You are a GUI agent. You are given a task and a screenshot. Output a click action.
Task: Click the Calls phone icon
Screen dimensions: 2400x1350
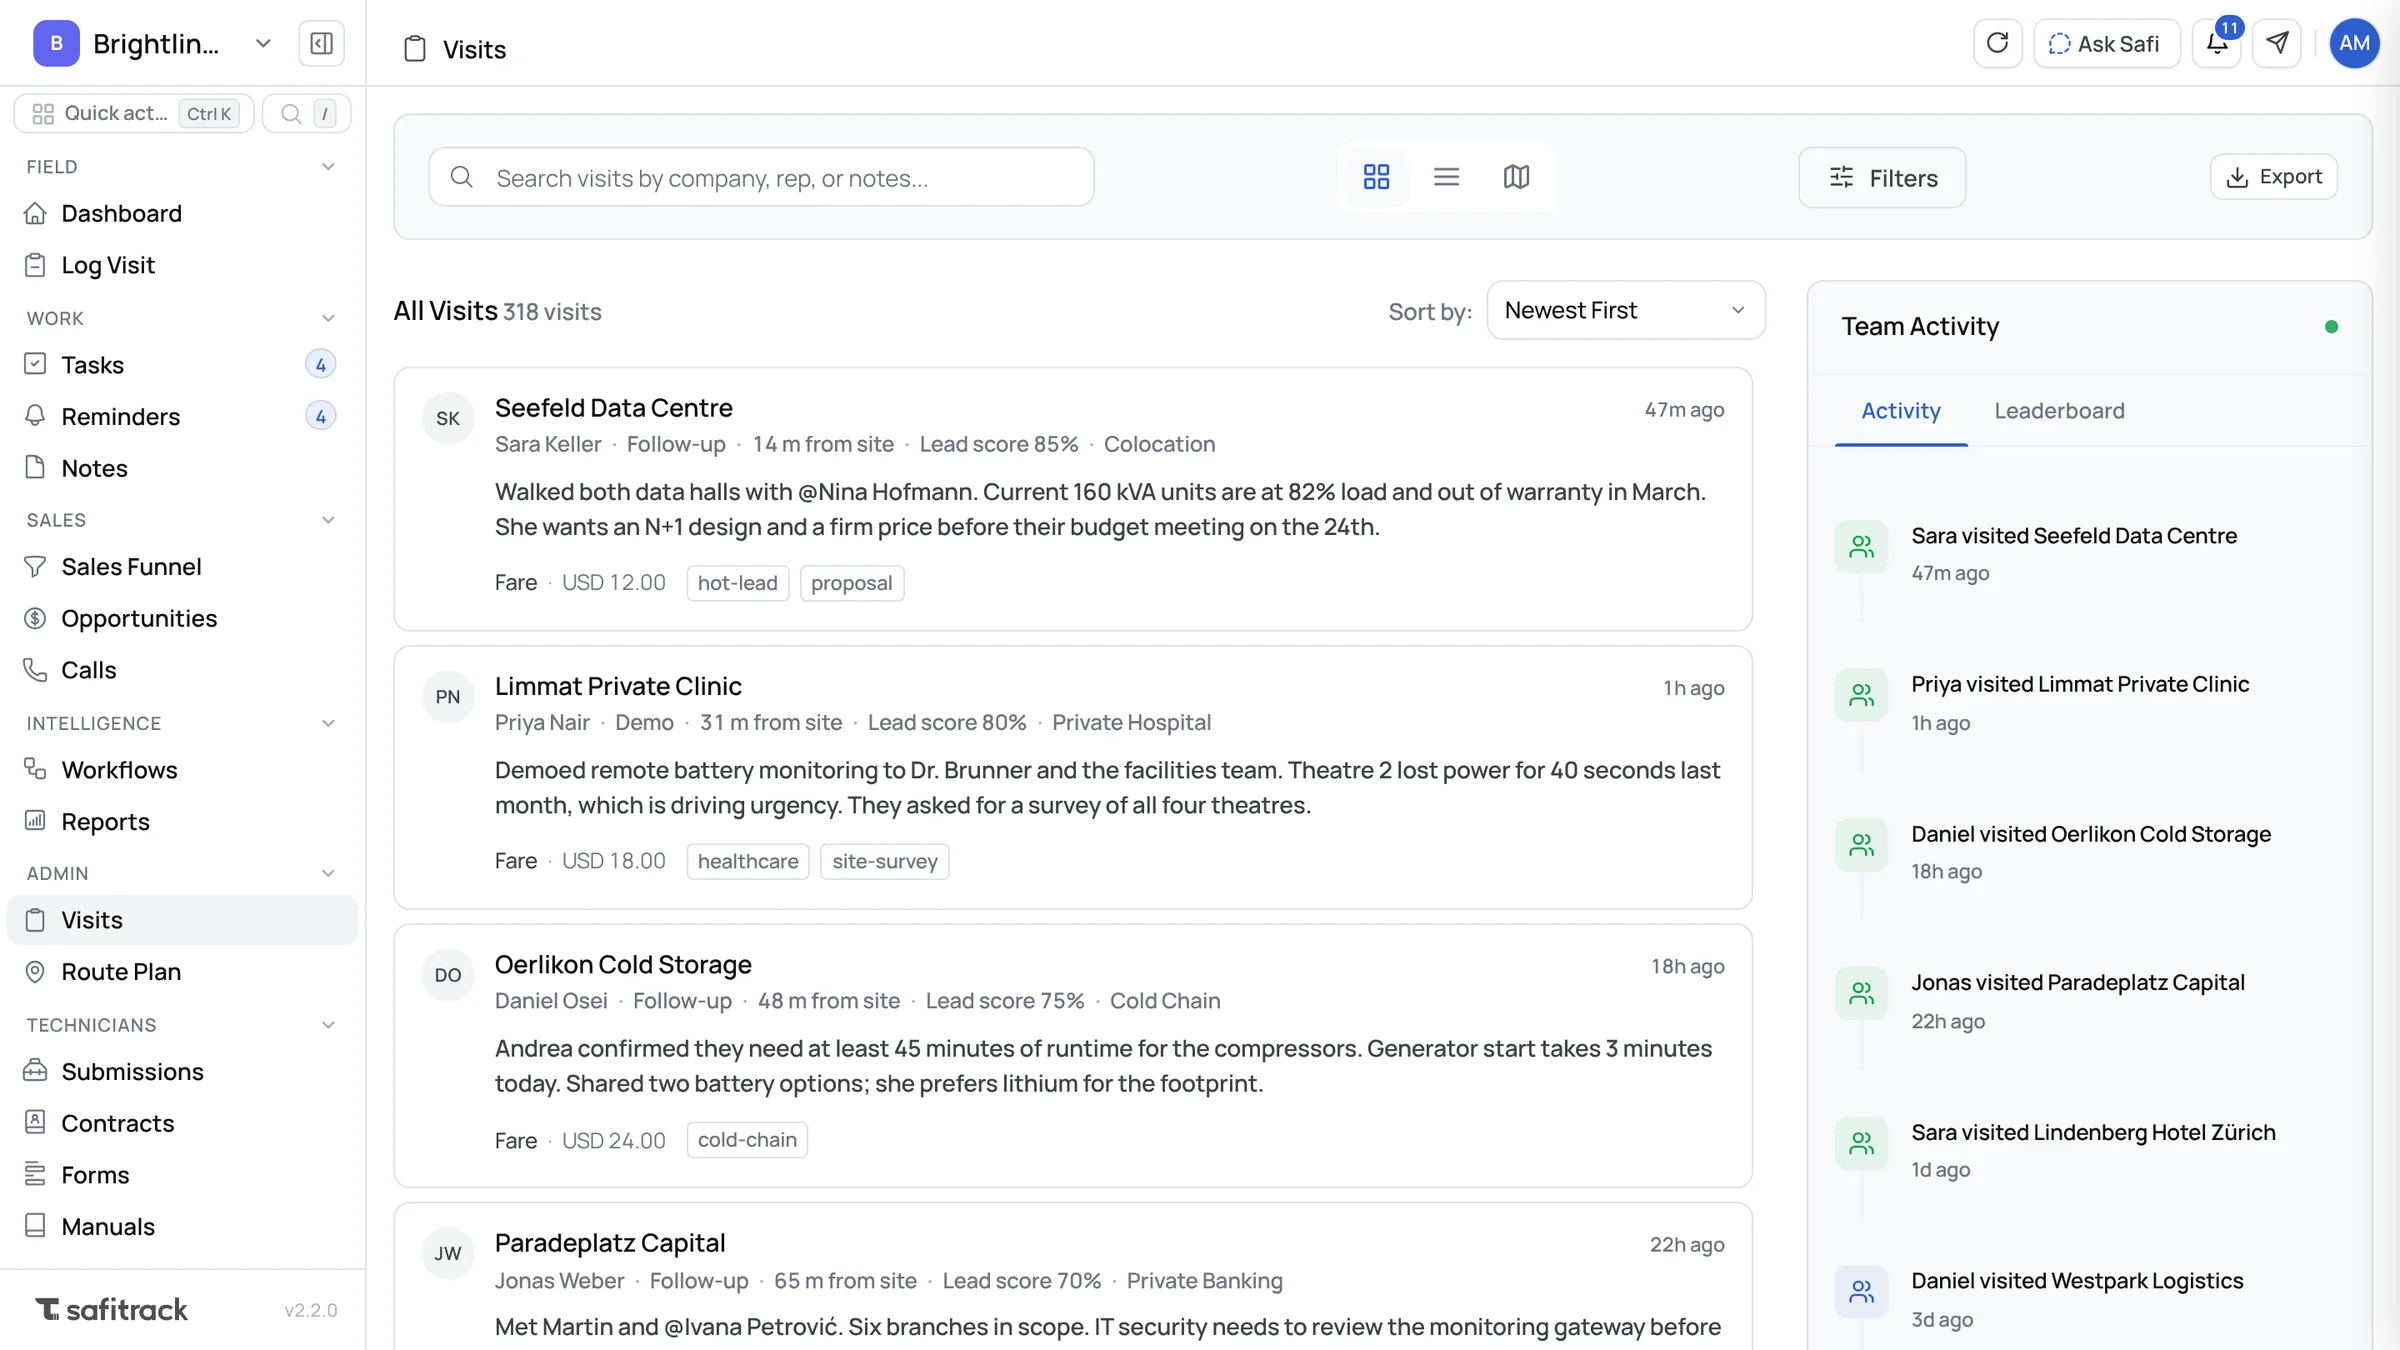(35, 670)
